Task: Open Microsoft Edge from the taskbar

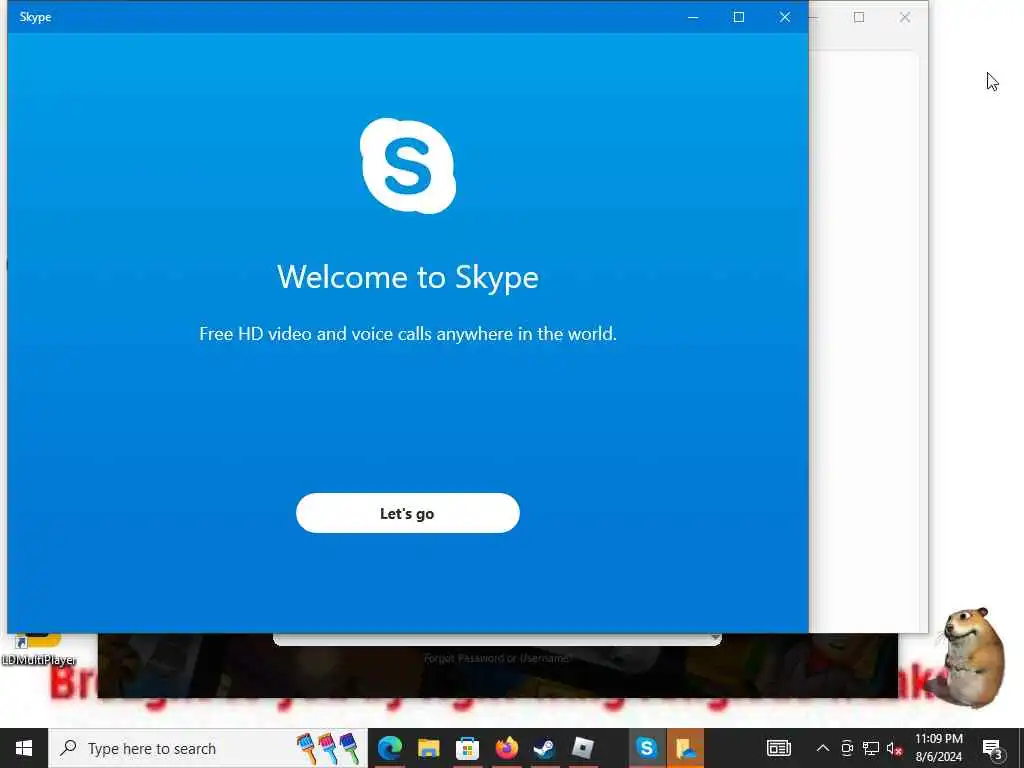Action: coord(390,748)
